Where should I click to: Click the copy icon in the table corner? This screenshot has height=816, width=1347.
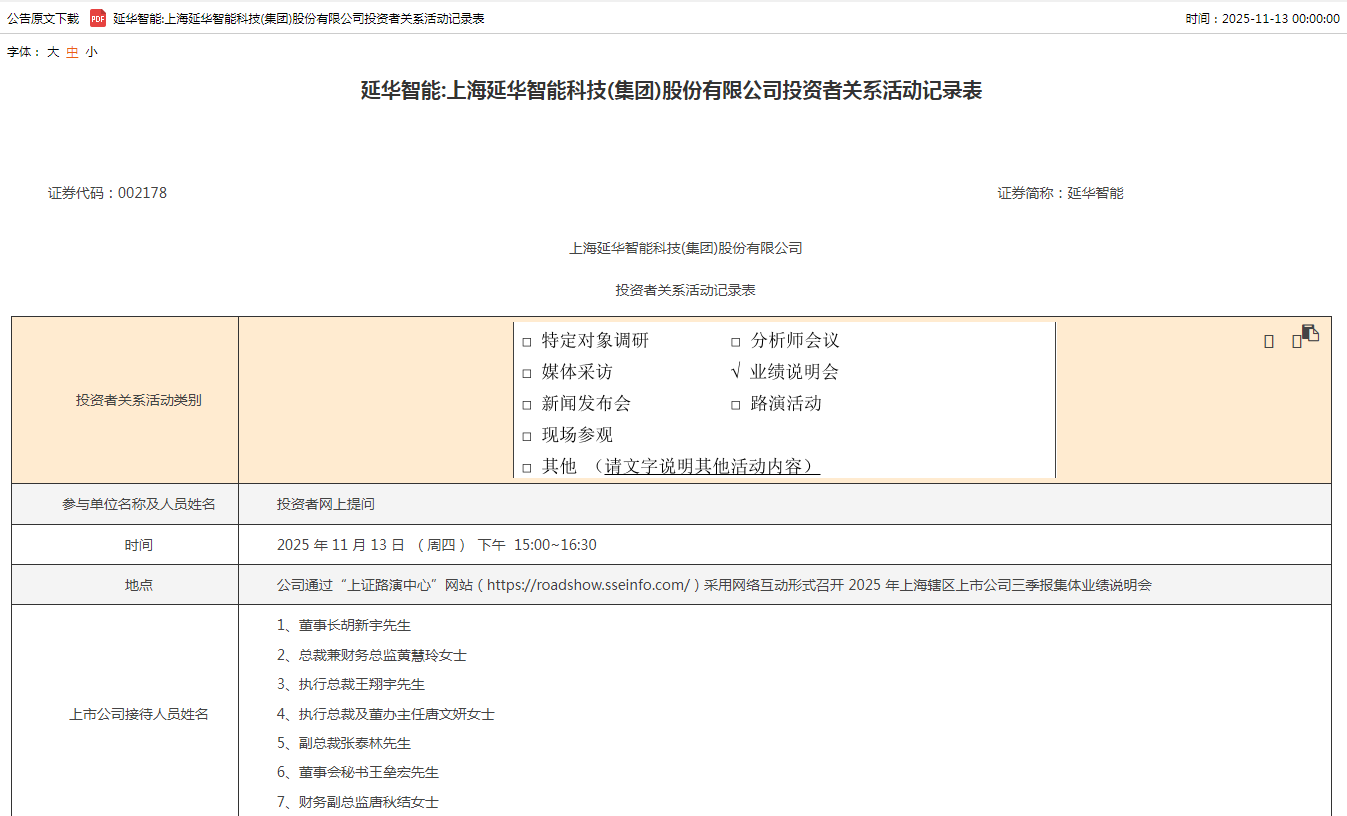pos(1310,333)
